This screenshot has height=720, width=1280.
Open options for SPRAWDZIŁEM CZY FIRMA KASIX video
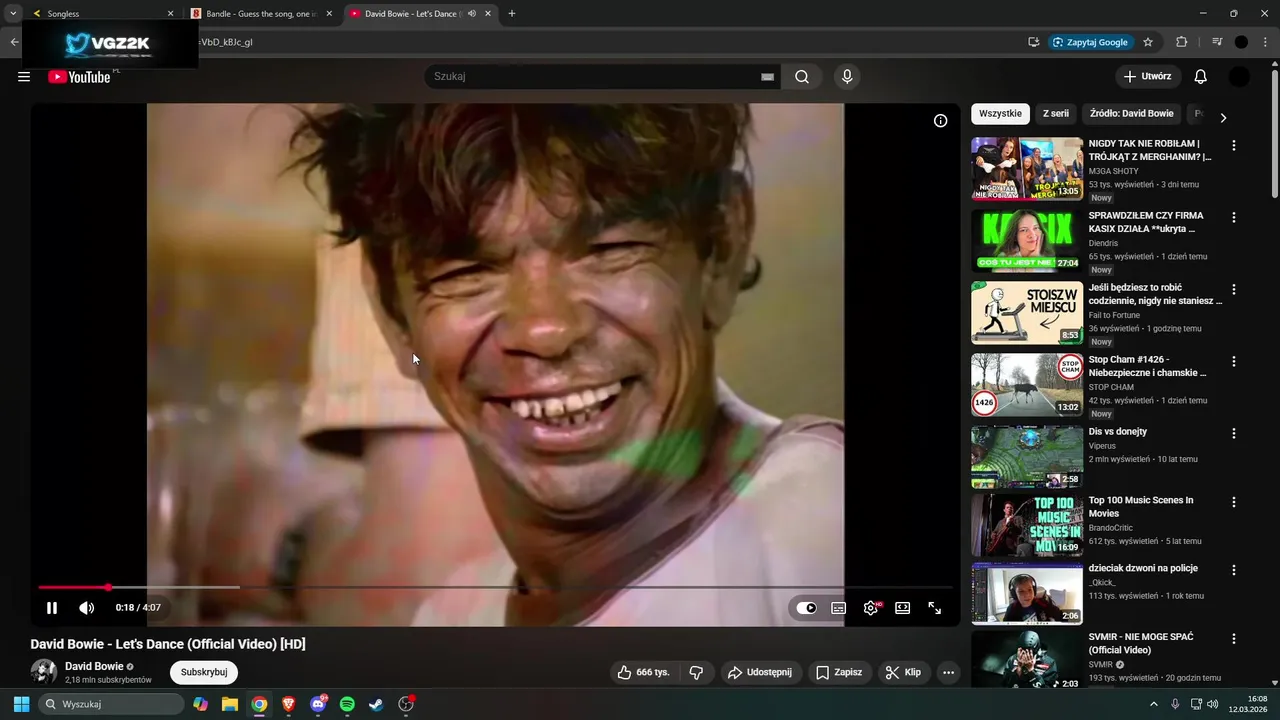coord(1233,217)
